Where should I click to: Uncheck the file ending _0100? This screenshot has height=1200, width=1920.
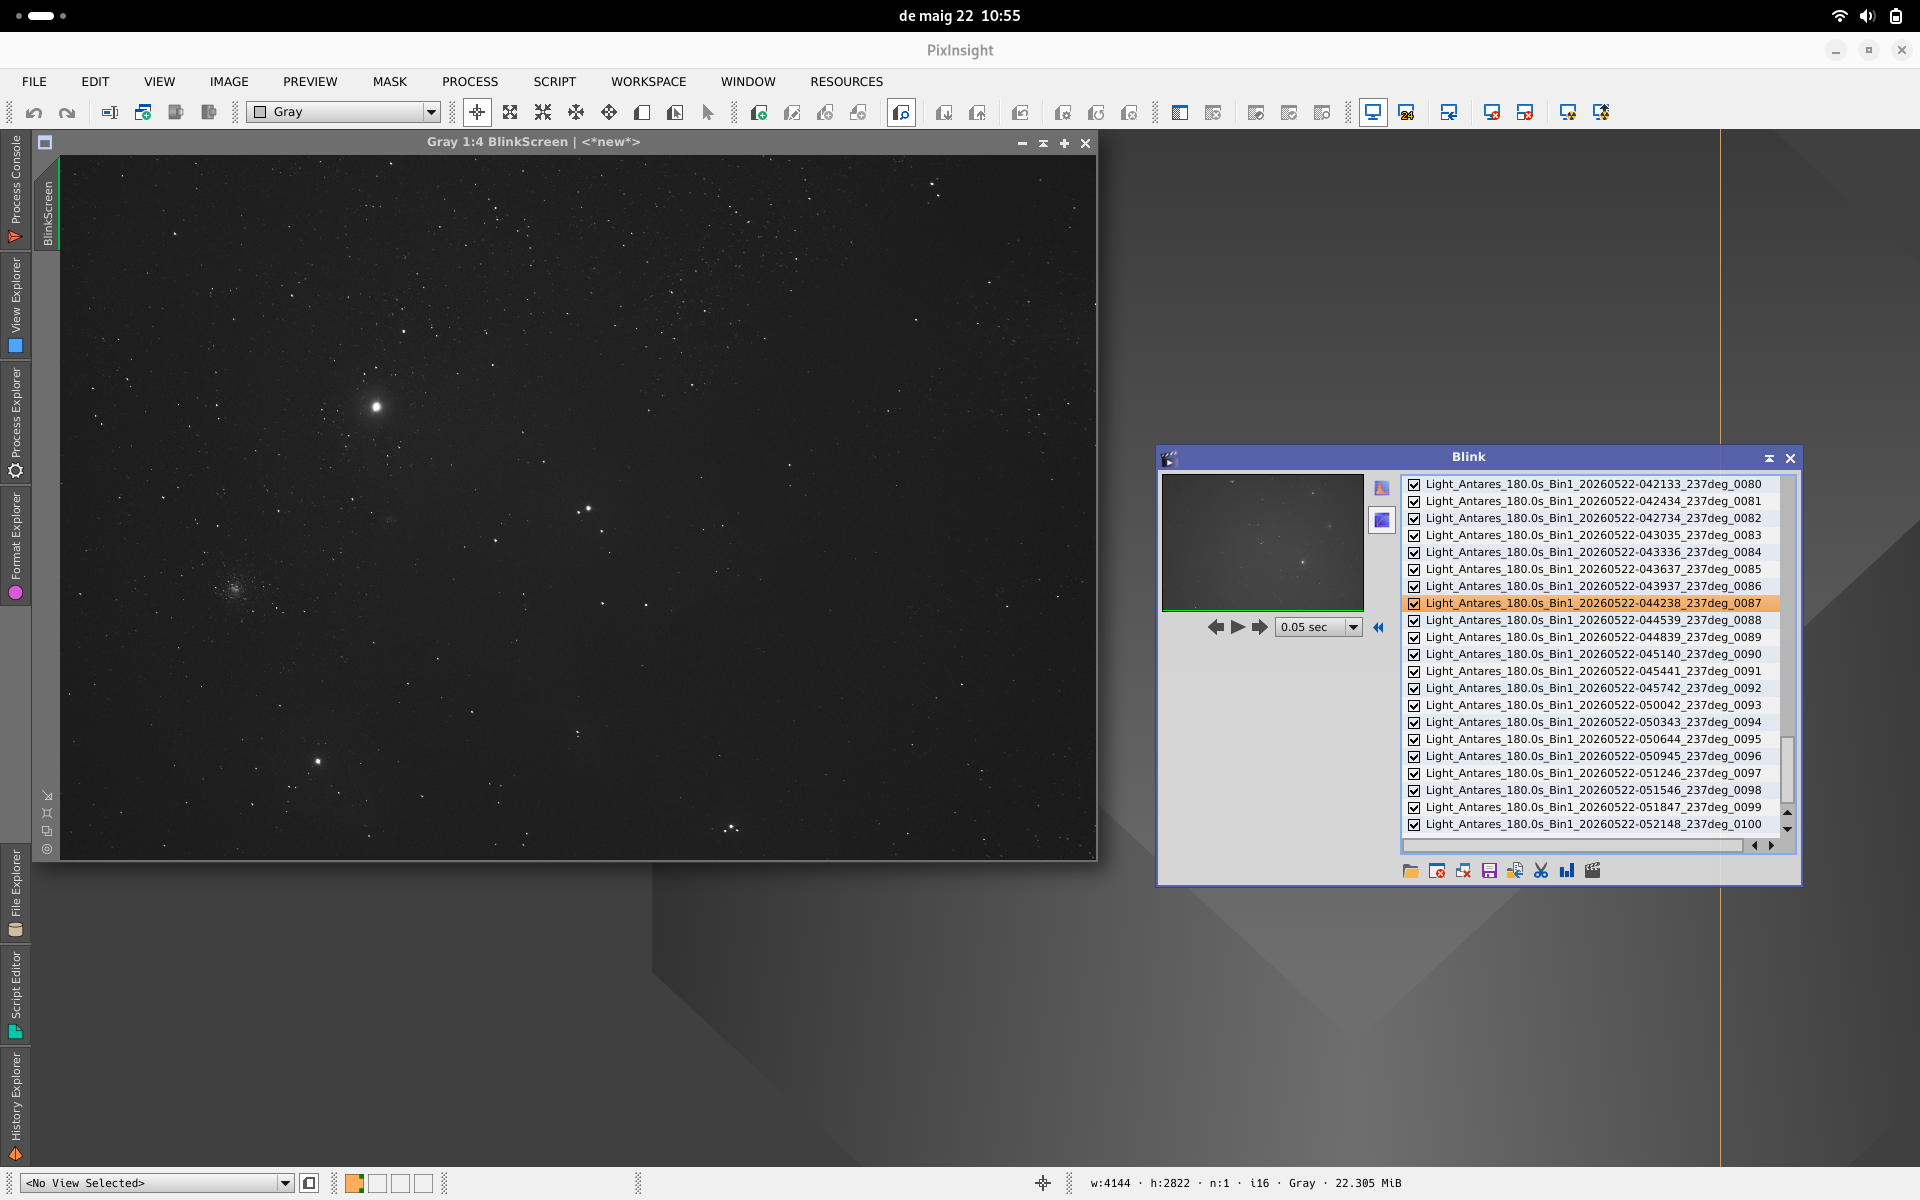[x=1414, y=825]
